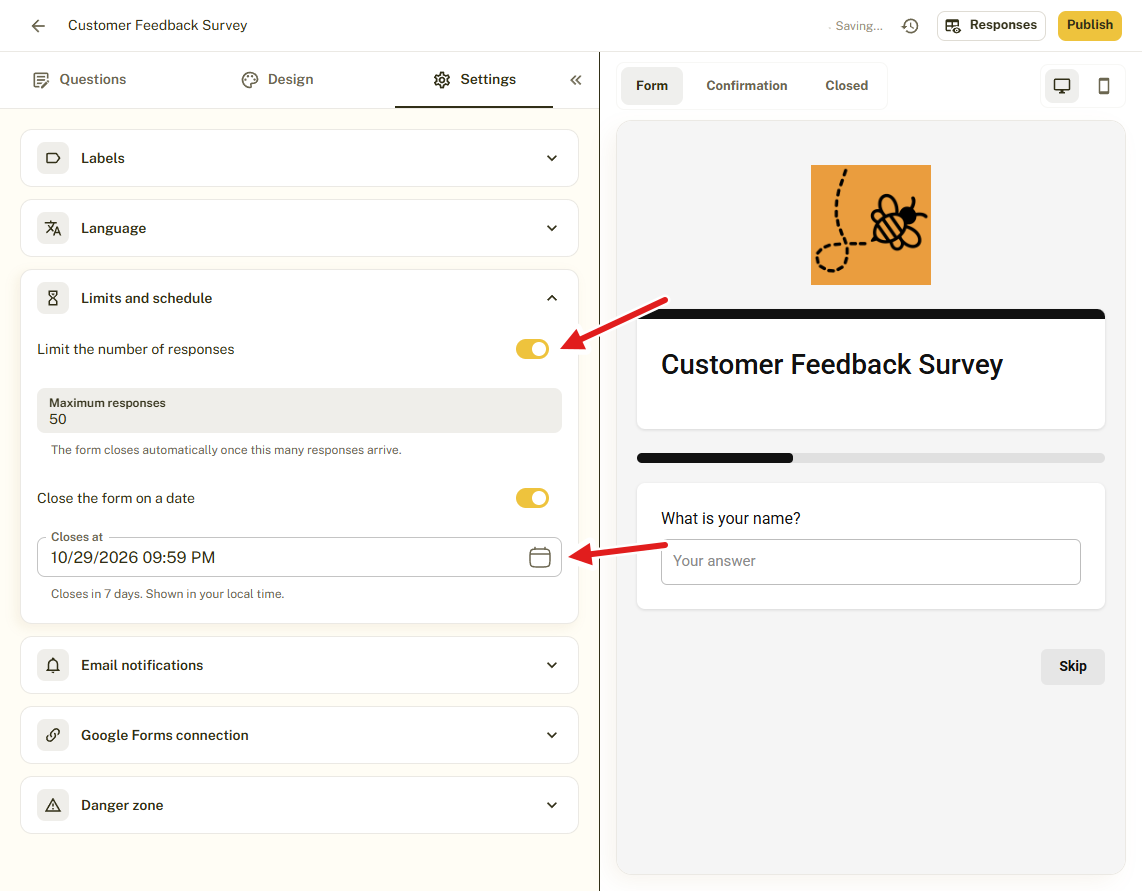1142x891 pixels.
Task: Click the bee logo image in preview
Action: 870,225
